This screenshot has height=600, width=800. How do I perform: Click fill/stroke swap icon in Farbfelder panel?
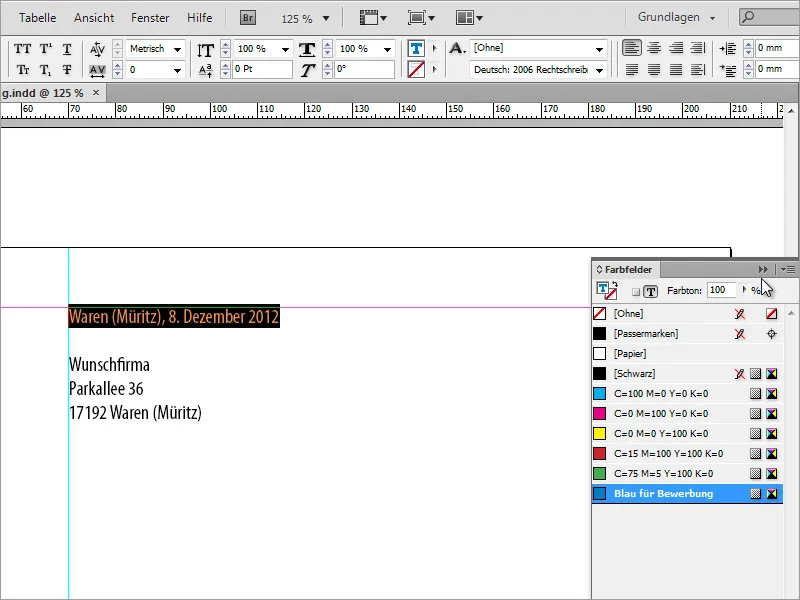[x=615, y=283]
